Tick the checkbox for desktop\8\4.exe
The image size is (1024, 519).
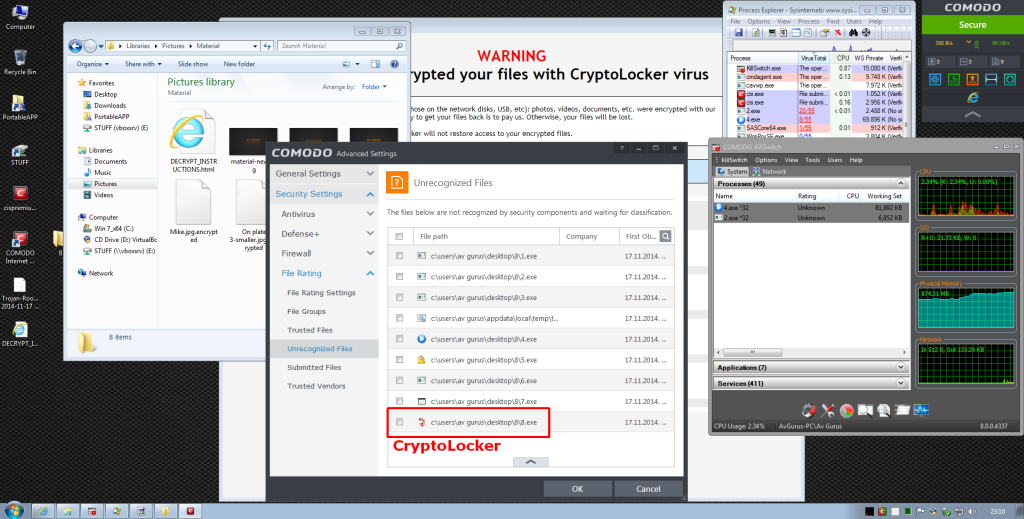pos(400,339)
